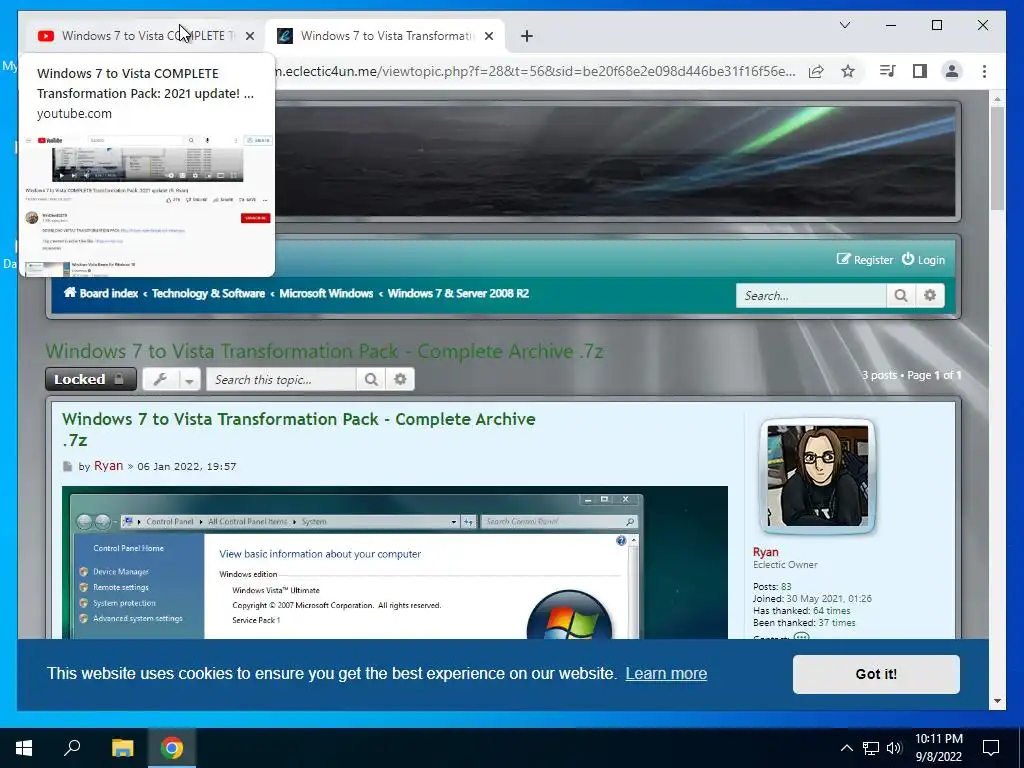This screenshot has width=1024, height=768.
Task: Click the Search this topic field
Action: coord(281,379)
